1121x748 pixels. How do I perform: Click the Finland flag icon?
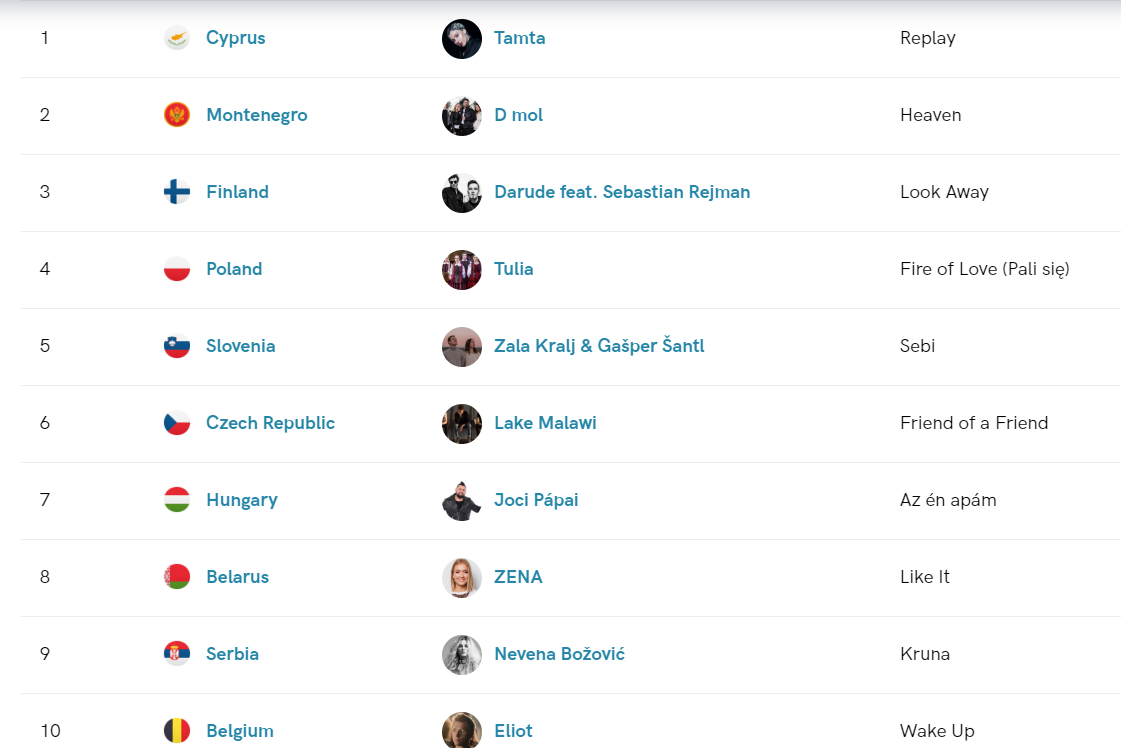[177, 192]
